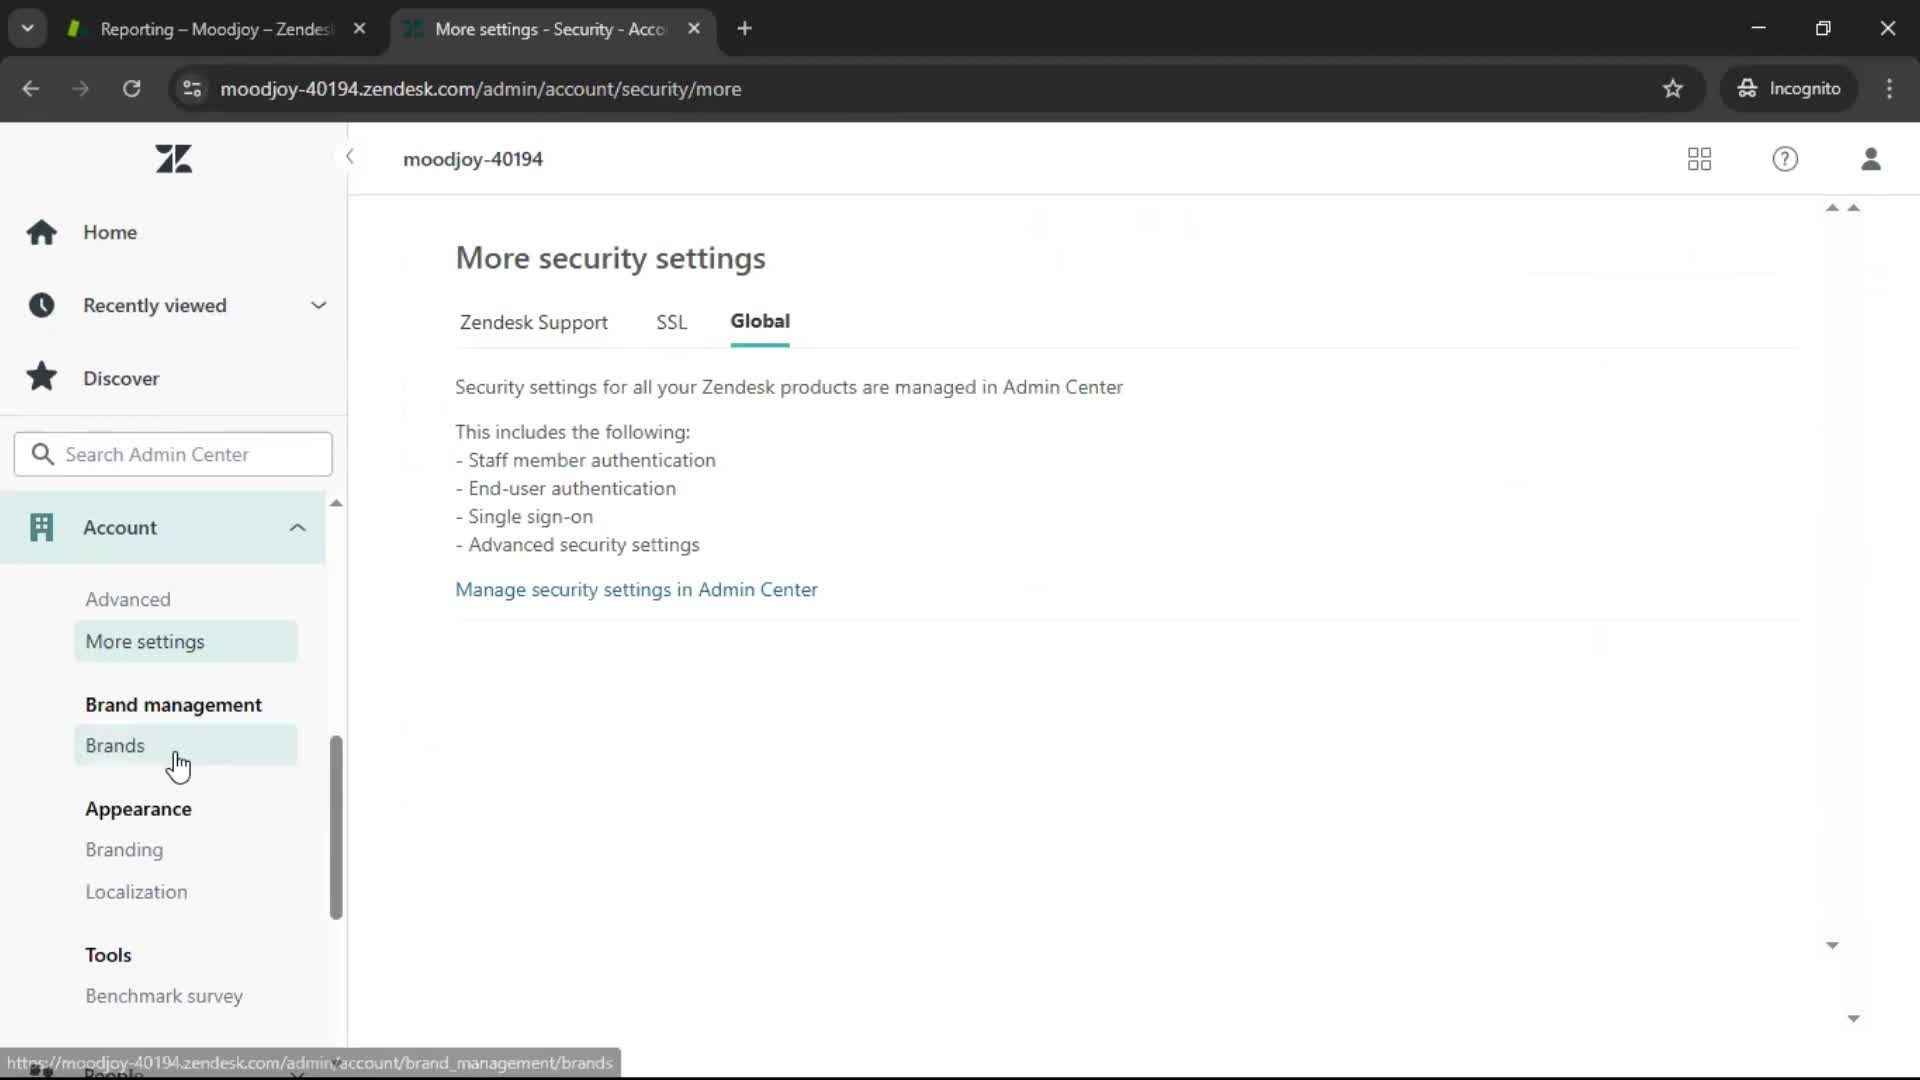Screen dimensions: 1920x1080
Task: Open Benchmark survey under Tools
Action: [x=164, y=996]
